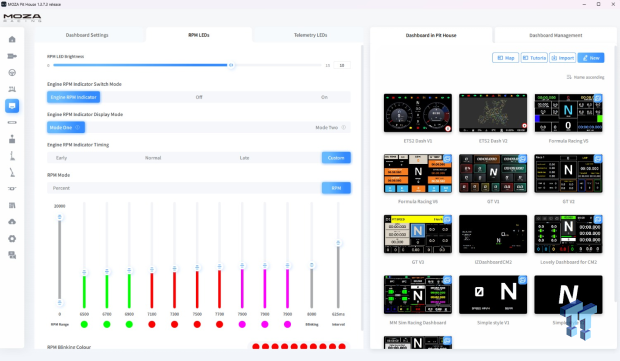The height and width of the screenshot is (361, 620).
Task: Open the Home page from the sidebar
Action: click(x=12, y=39)
